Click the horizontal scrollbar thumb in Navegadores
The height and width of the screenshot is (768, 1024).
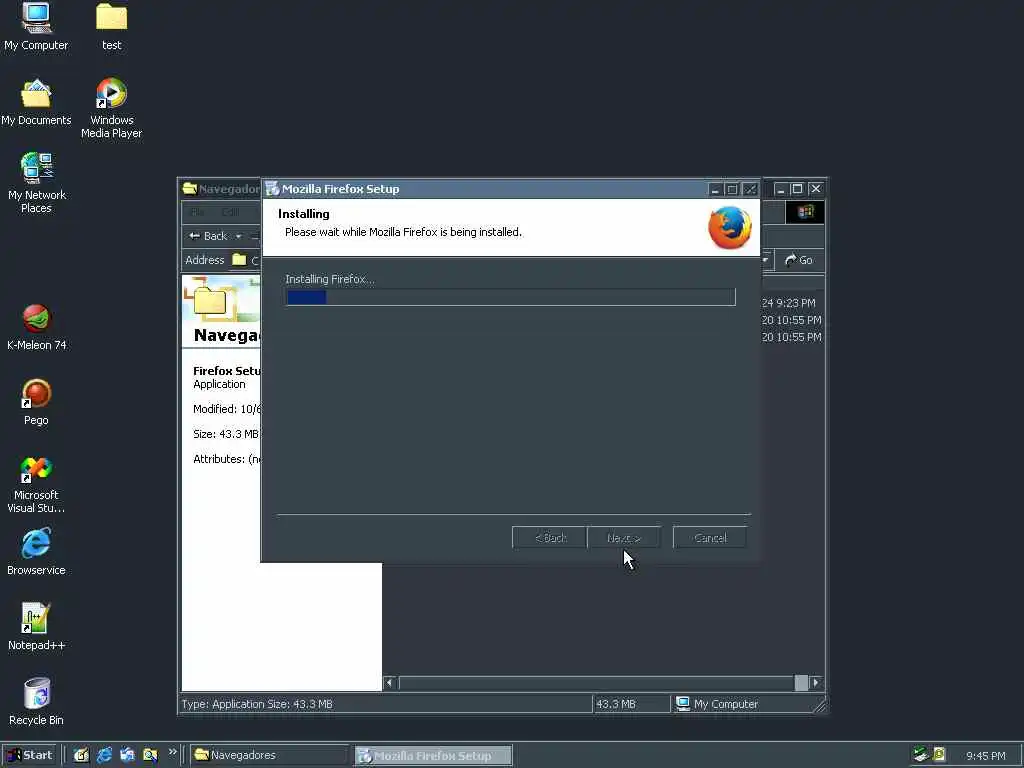[x=801, y=682]
